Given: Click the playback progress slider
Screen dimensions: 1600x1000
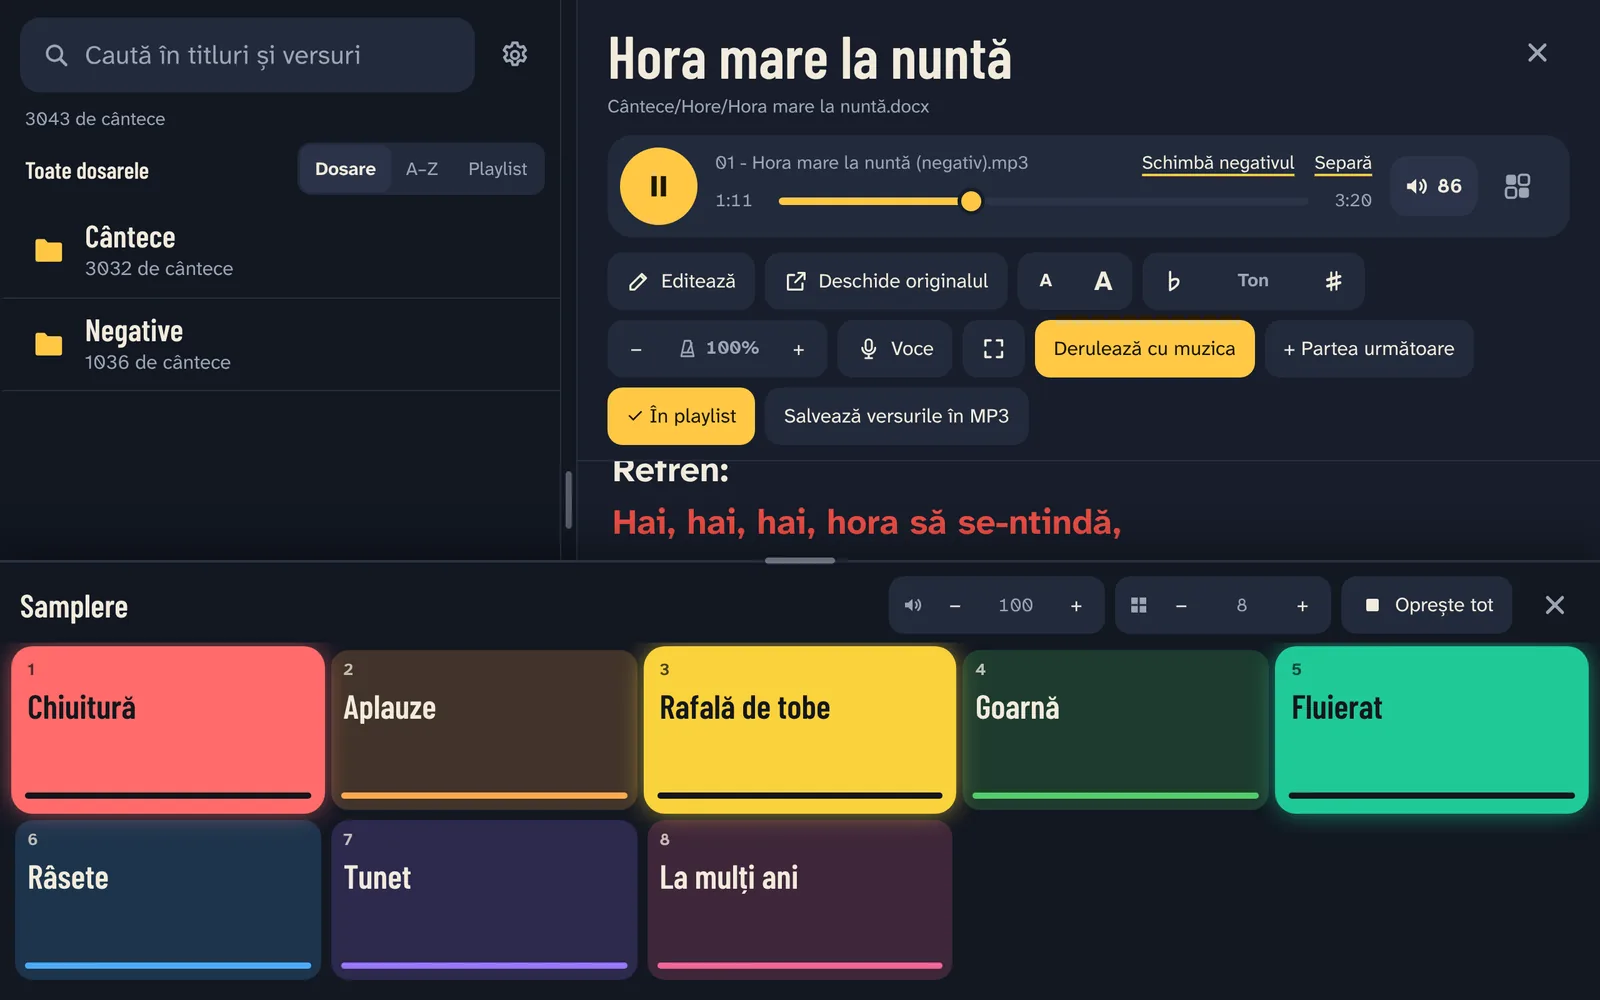Looking at the screenshot, I should [1043, 201].
